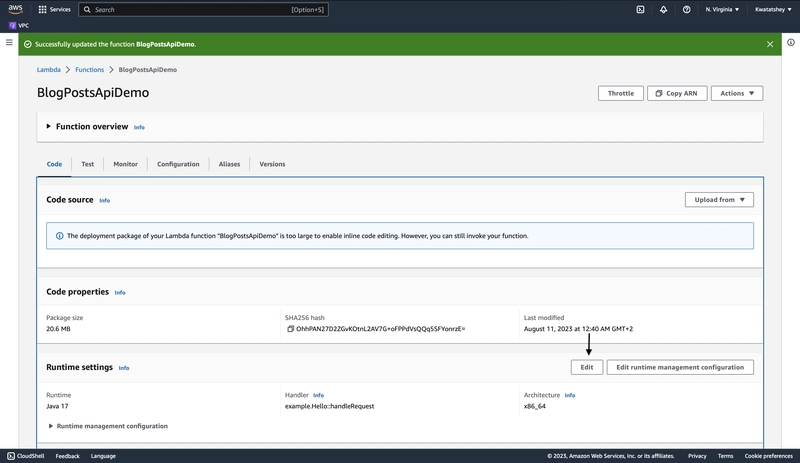Open the side navigation hamburger menu

click(9, 42)
